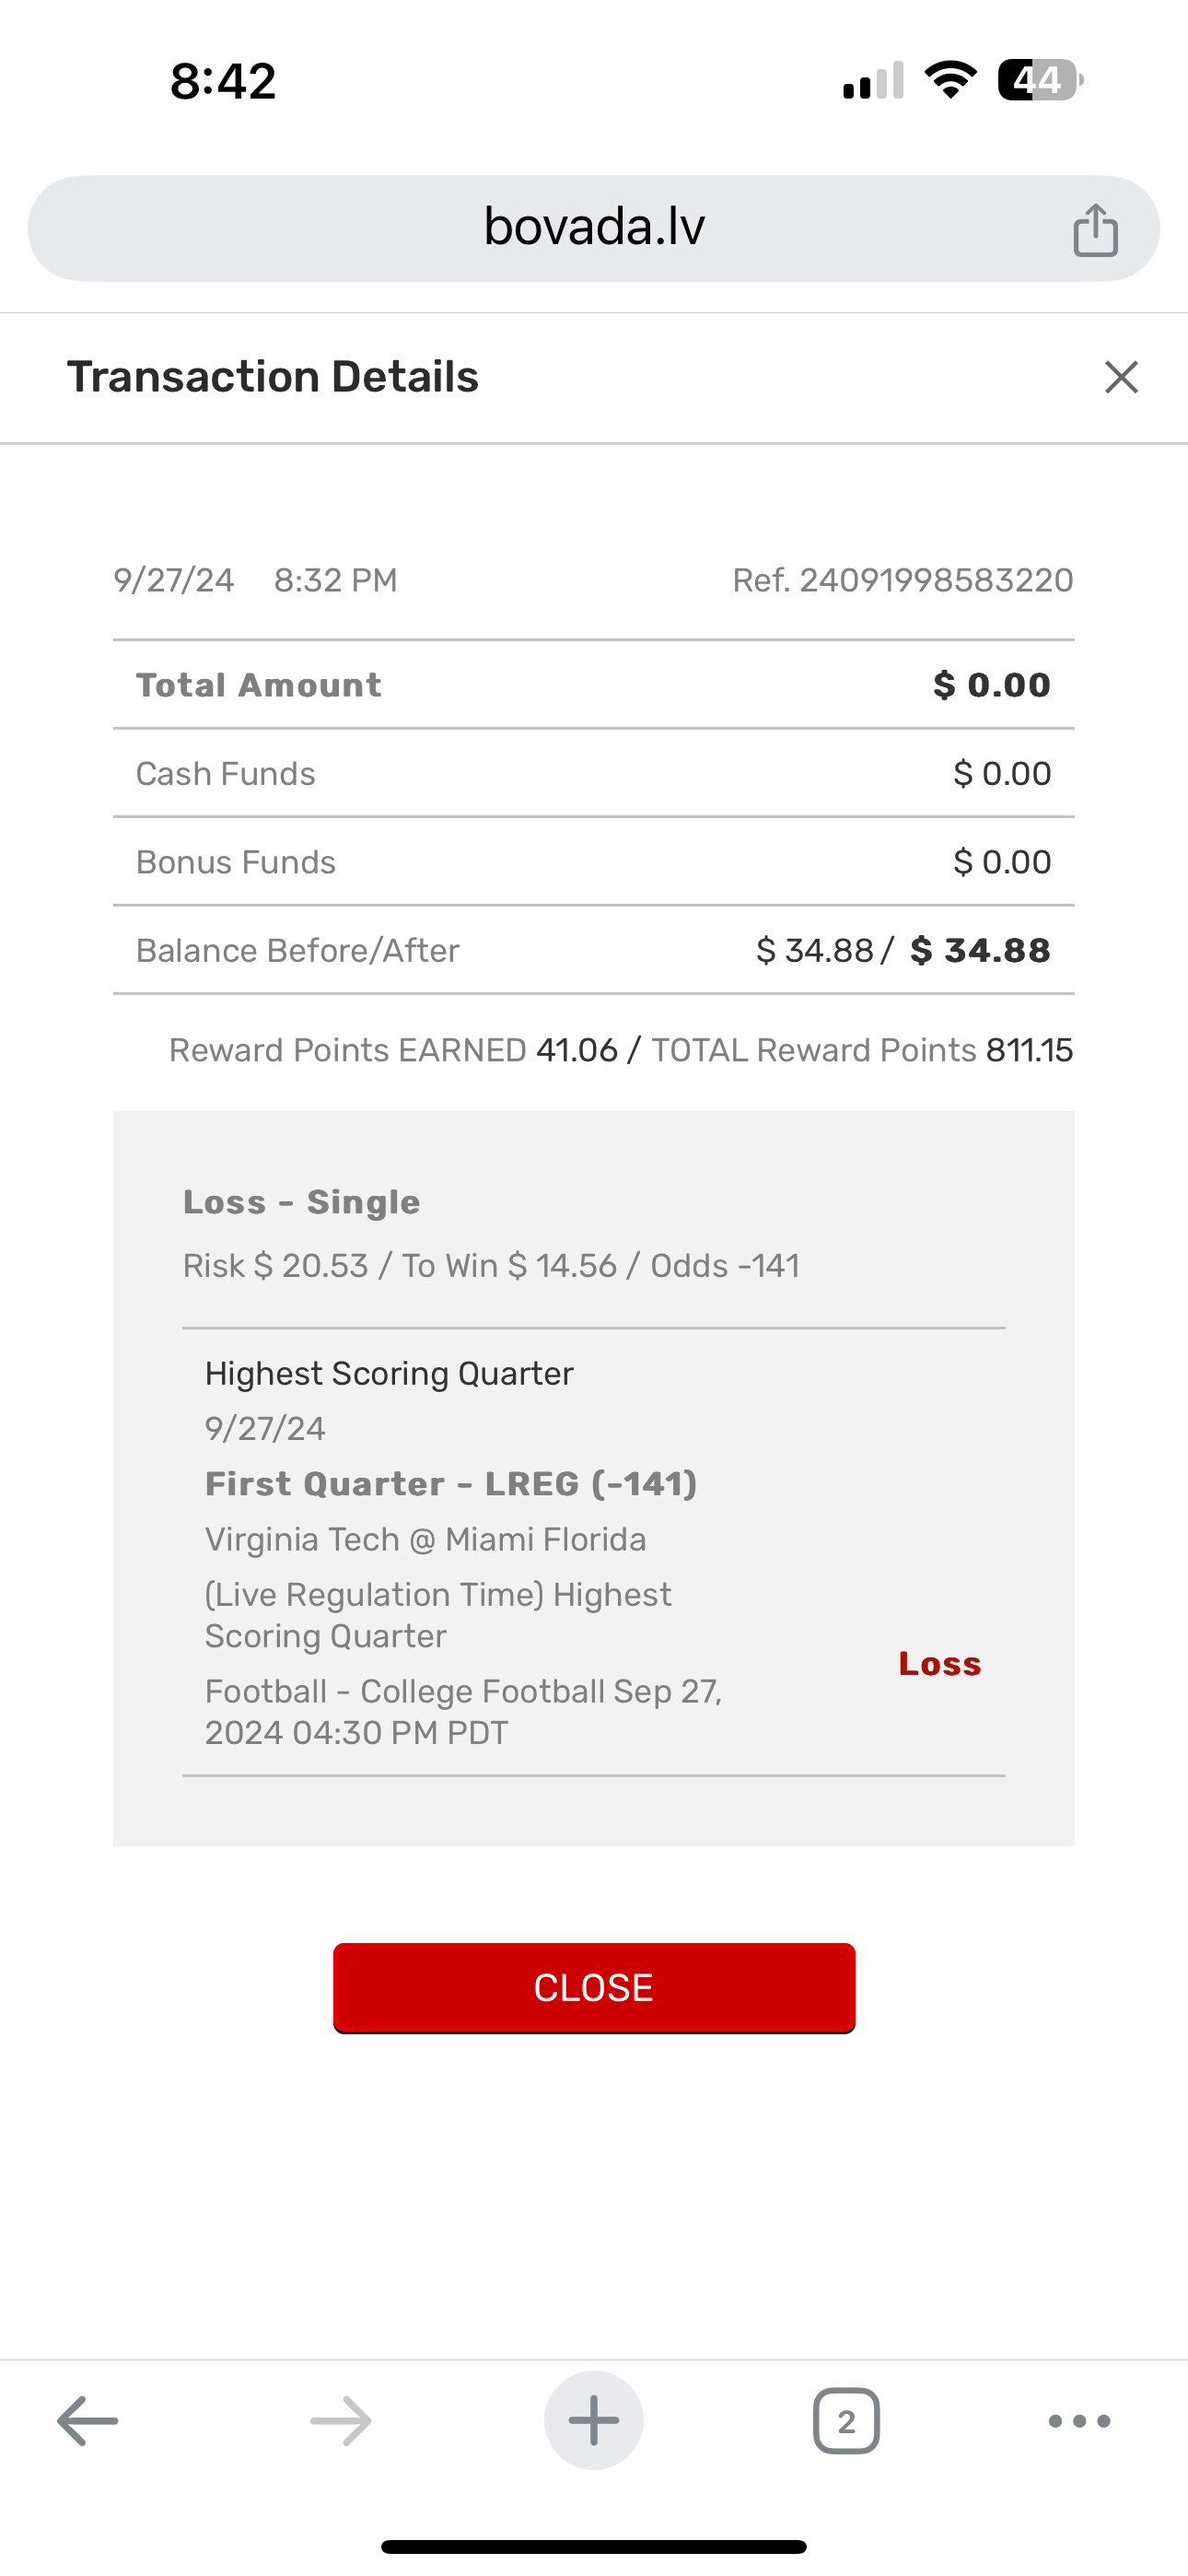This screenshot has width=1188, height=2576.
Task: Tap the share icon in address bar
Action: point(1095,230)
